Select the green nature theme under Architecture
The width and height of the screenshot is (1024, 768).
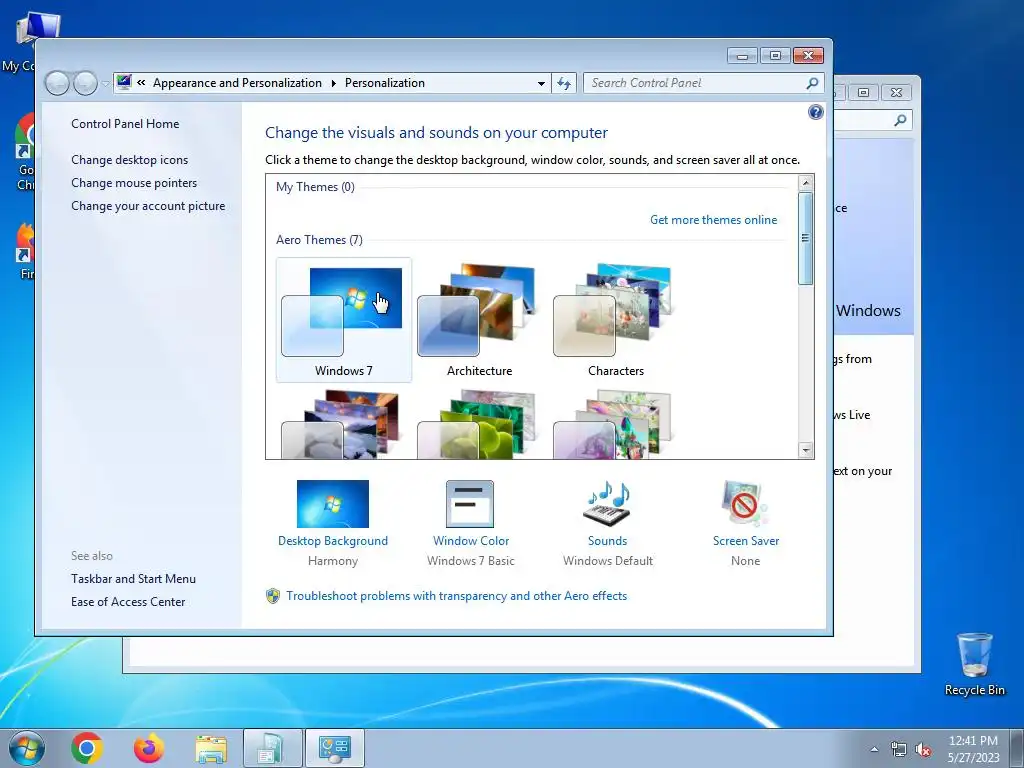click(479, 424)
